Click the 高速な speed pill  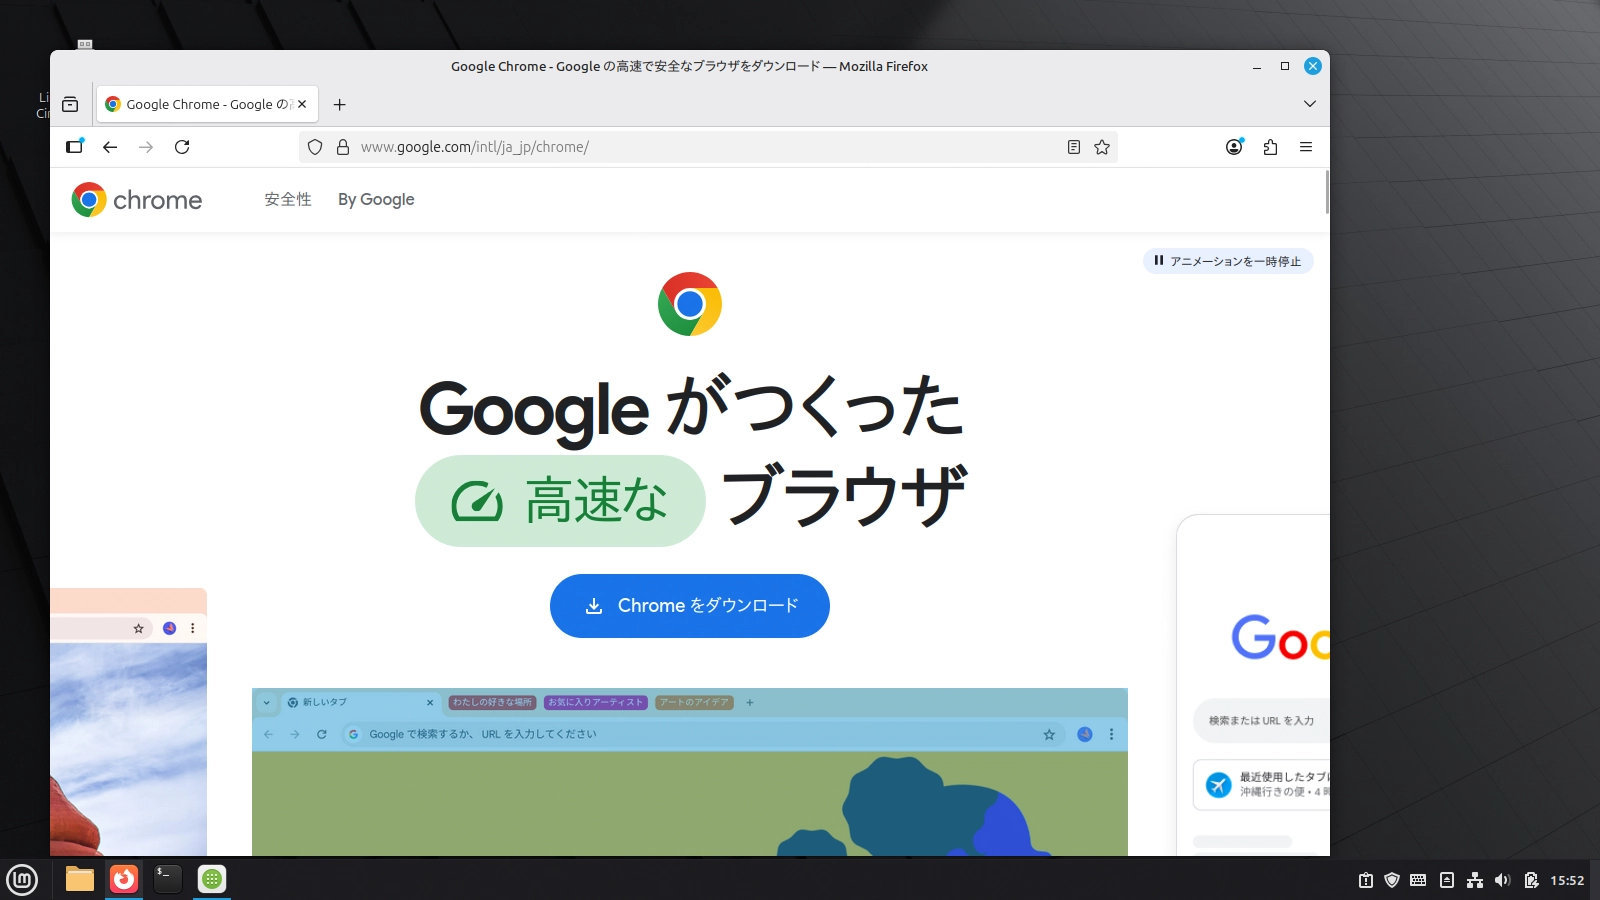(560, 501)
